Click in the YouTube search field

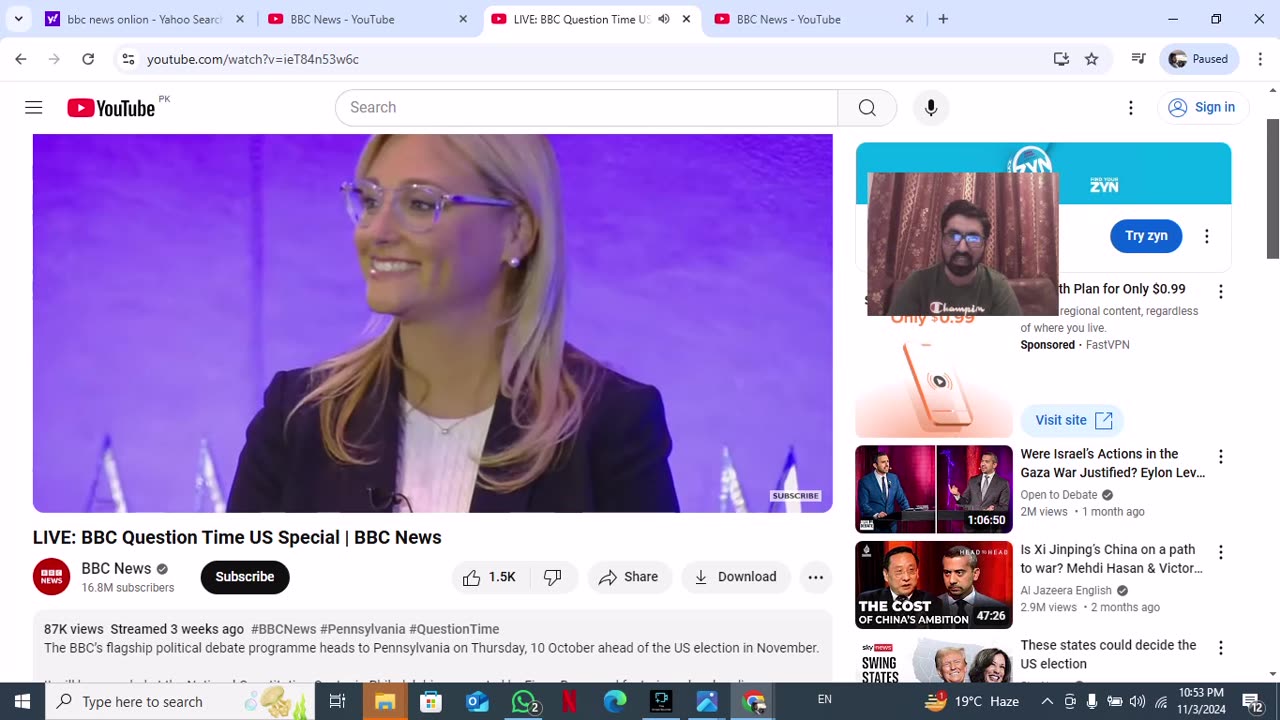586,108
